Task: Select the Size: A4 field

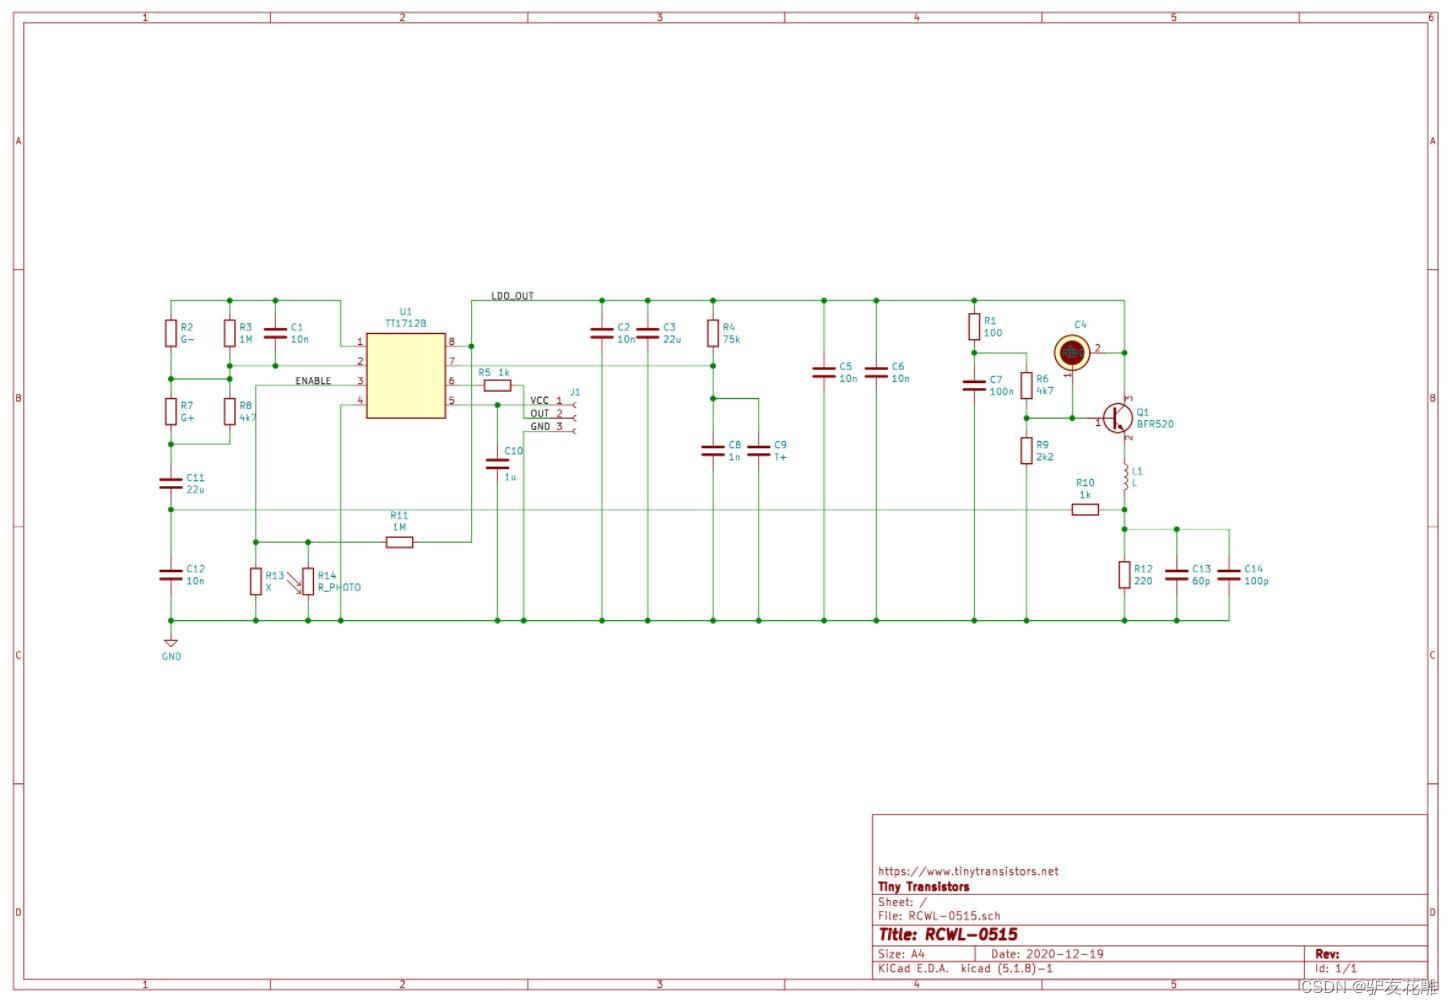Action: point(902,954)
